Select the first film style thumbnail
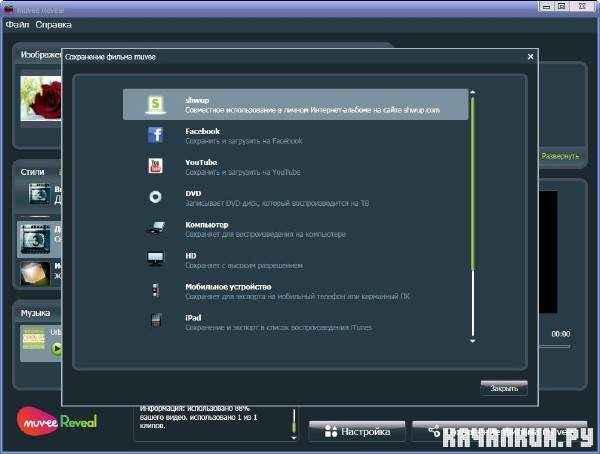The width and height of the screenshot is (600, 454). point(39,194)
